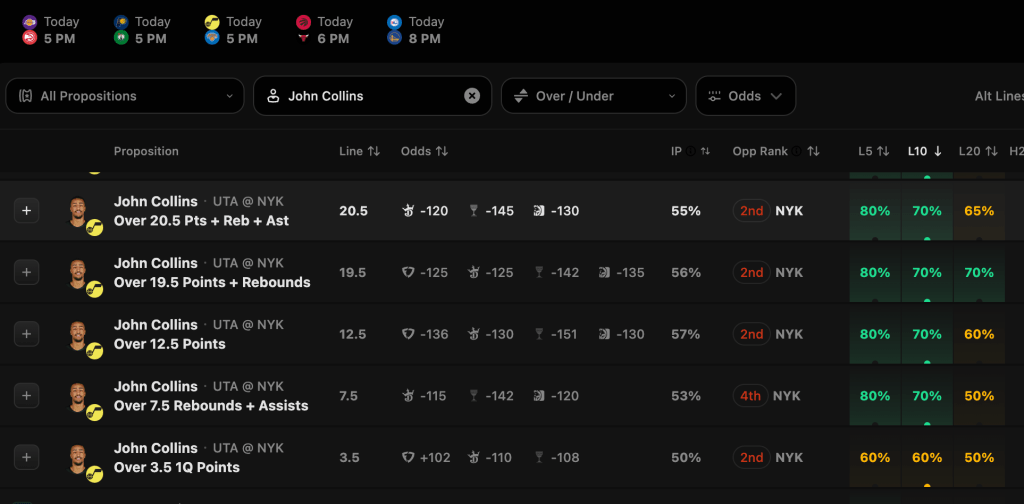
Task: Click the shield +102 odds on 1Q Points
Action: click(x=425, y=458)
